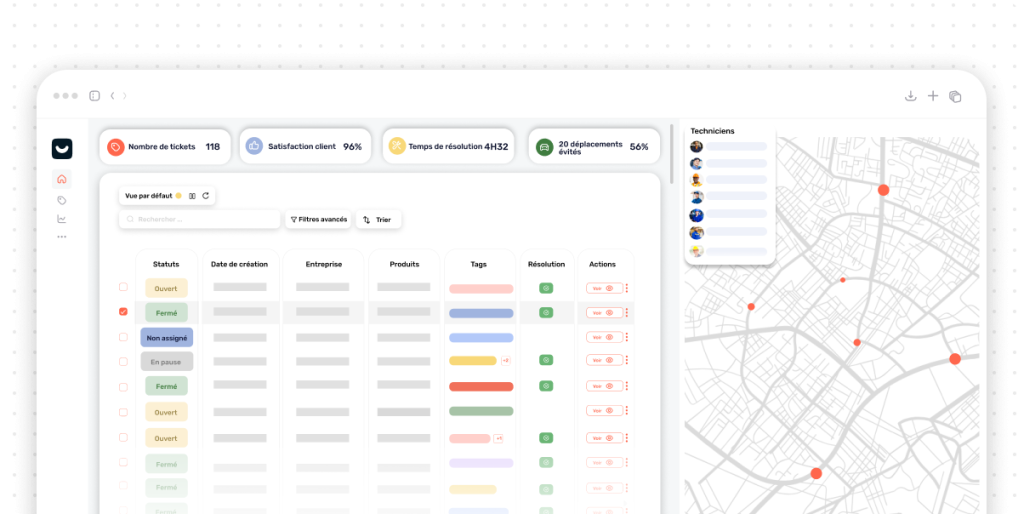Uncheck the selected Fermé ticket checkbox
This screenshot has width=1024, height=514.
click(x=123, y=312)
